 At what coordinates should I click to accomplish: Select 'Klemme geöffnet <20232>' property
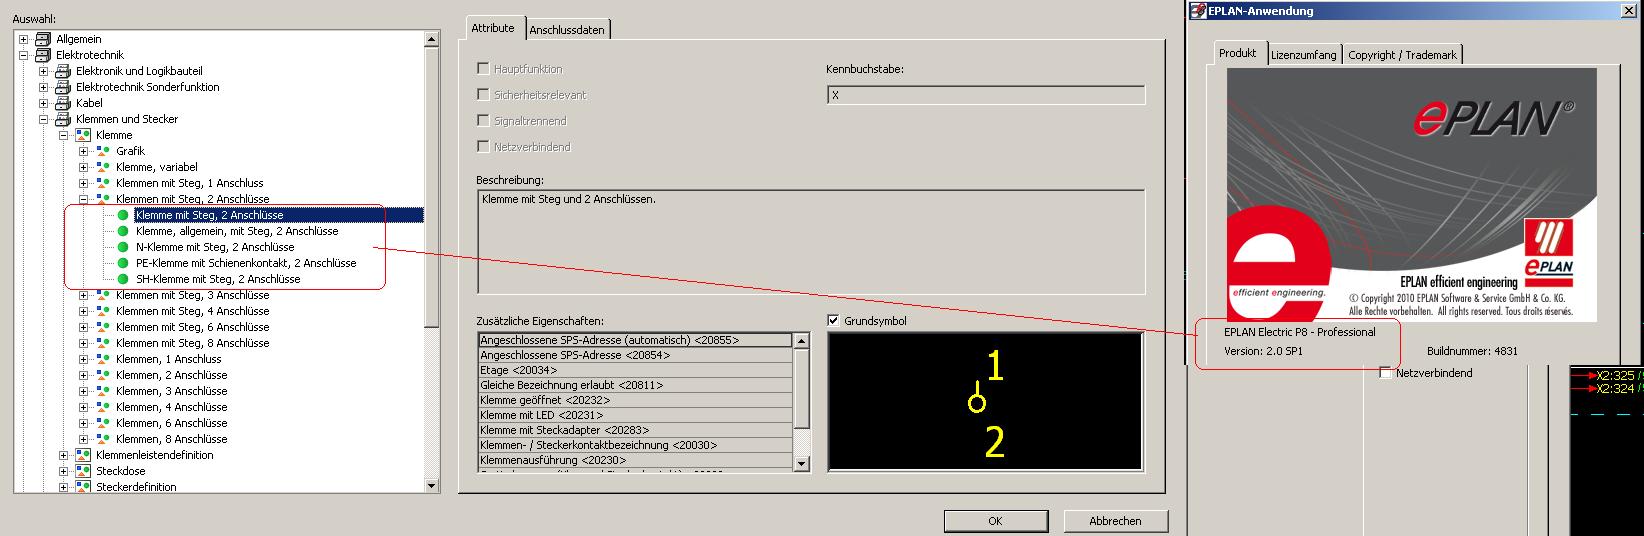click(636, 400)
